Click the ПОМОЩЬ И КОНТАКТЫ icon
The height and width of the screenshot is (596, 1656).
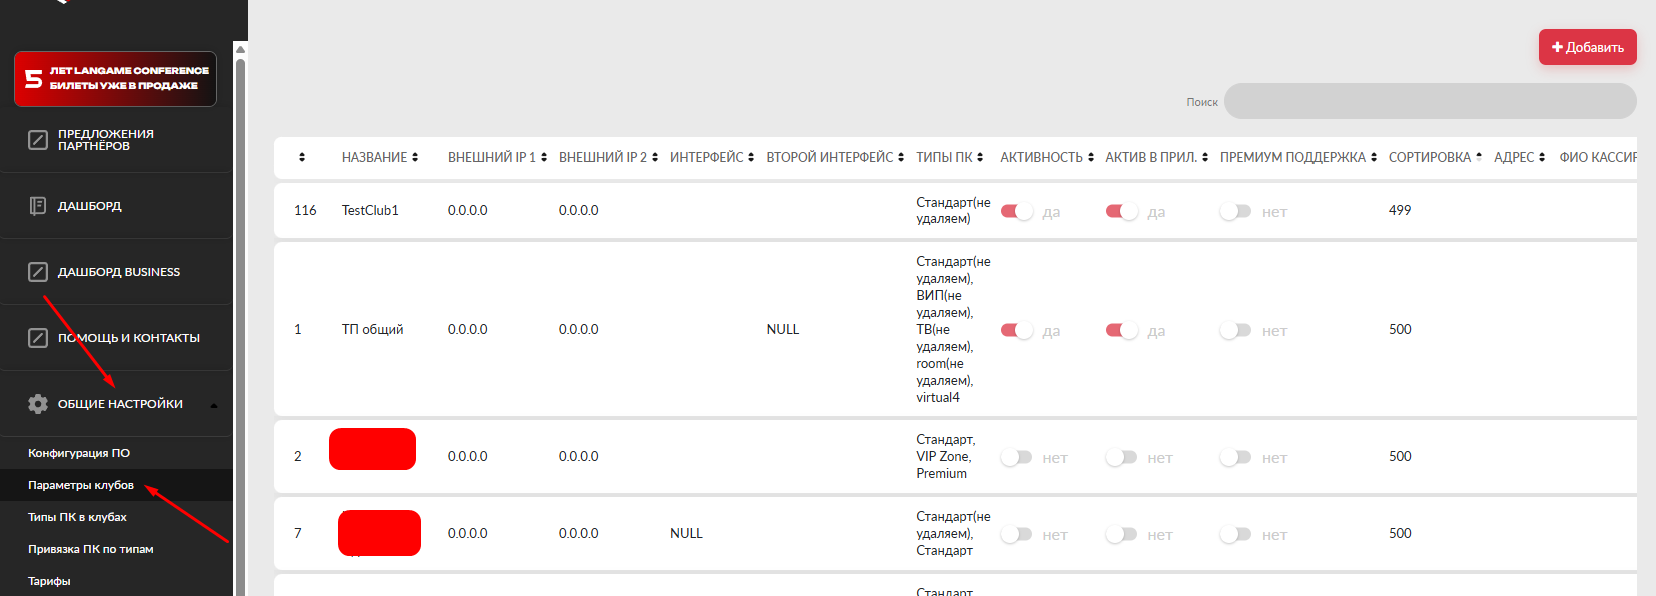pos(38,338)
